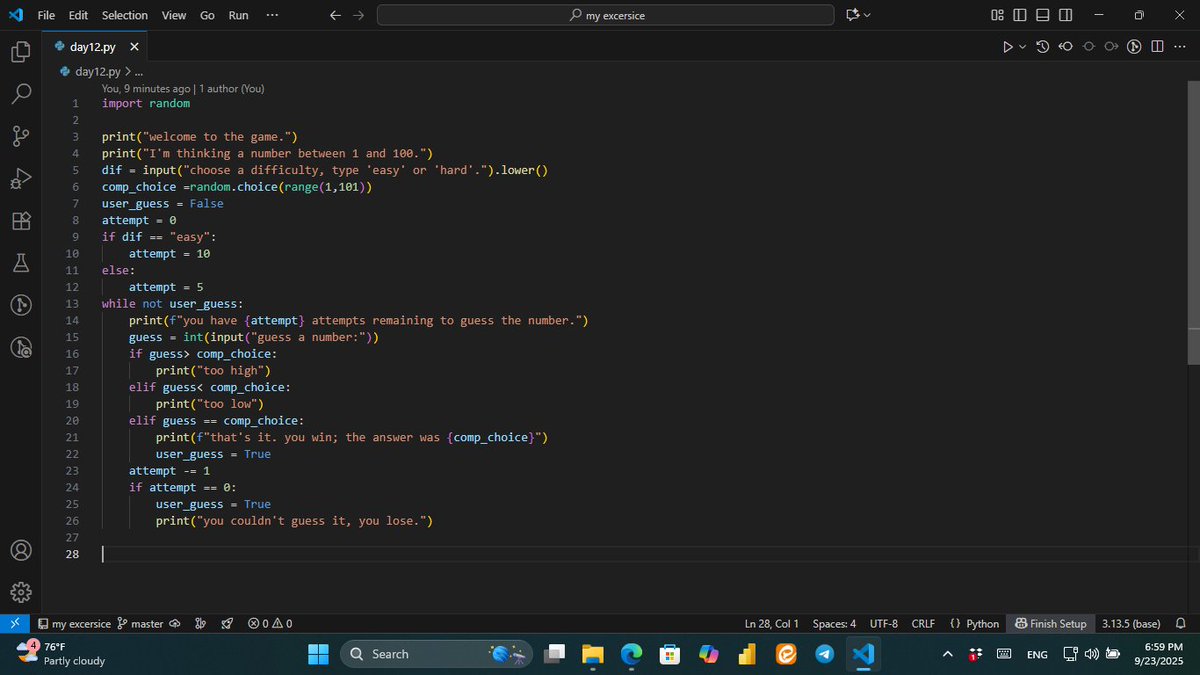1200x675 pixels.
Task: Open the Run and Debug view
Action: coord(20,179)
